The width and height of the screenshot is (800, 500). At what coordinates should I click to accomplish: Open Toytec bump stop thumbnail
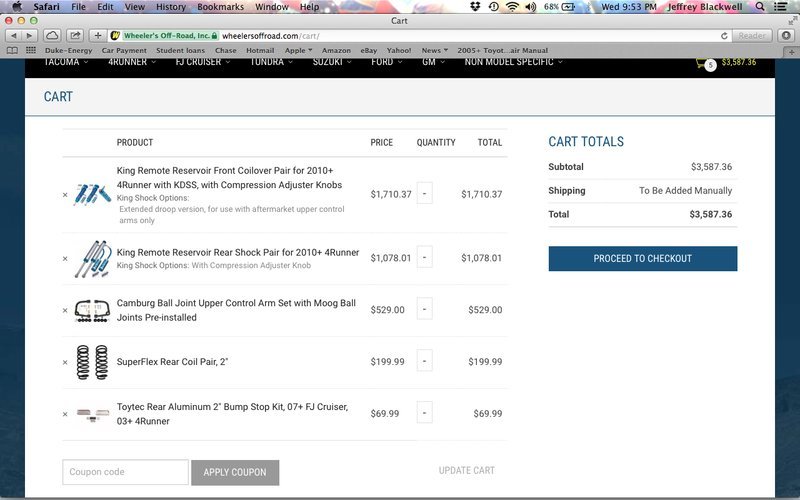93,414
